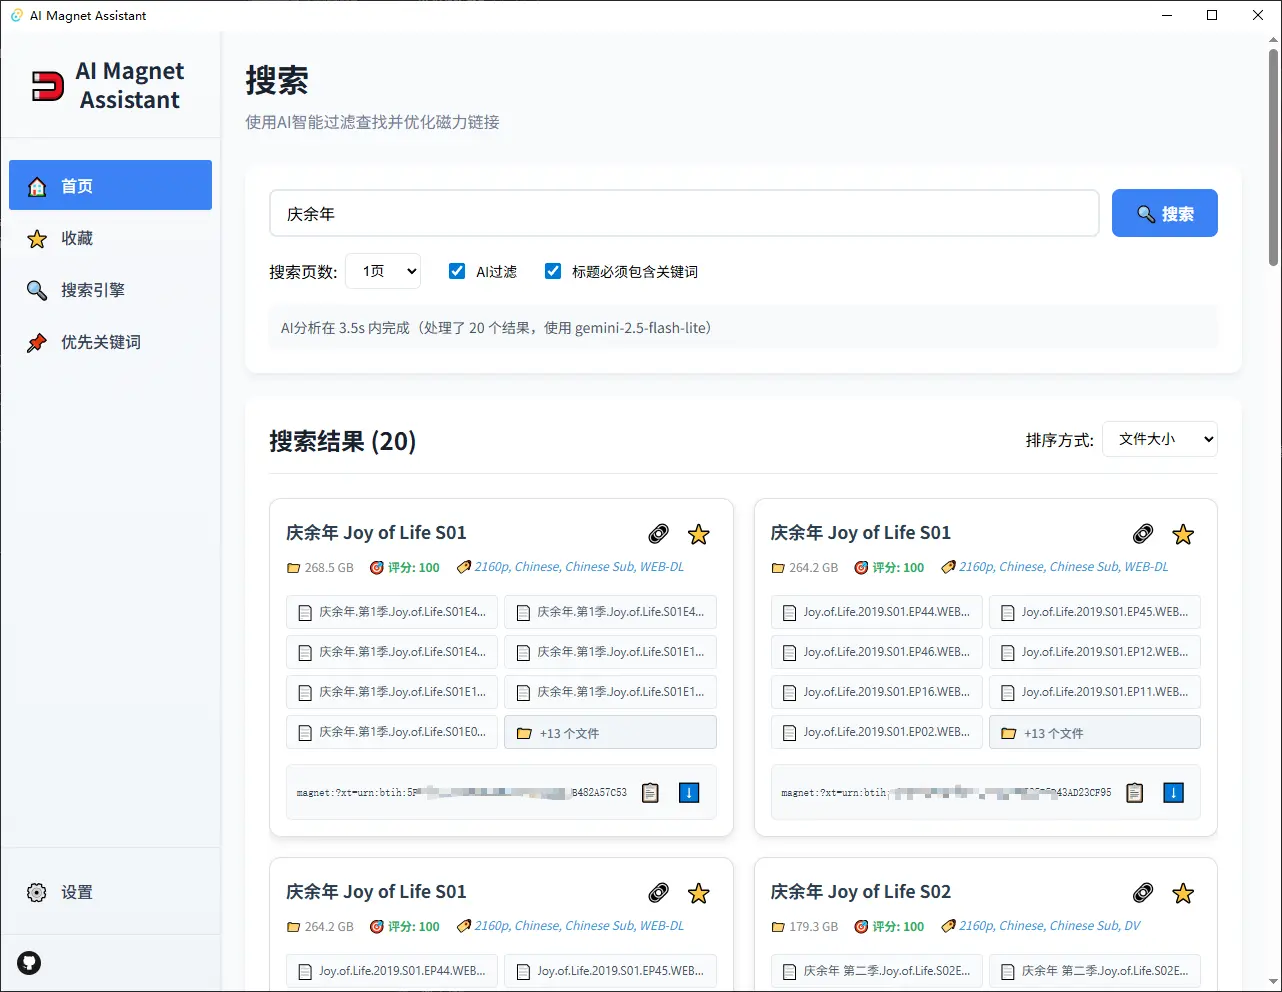1282x992 pixels.
Task: Click the search input containing 庆余年
Action: [x=684, y=212]
